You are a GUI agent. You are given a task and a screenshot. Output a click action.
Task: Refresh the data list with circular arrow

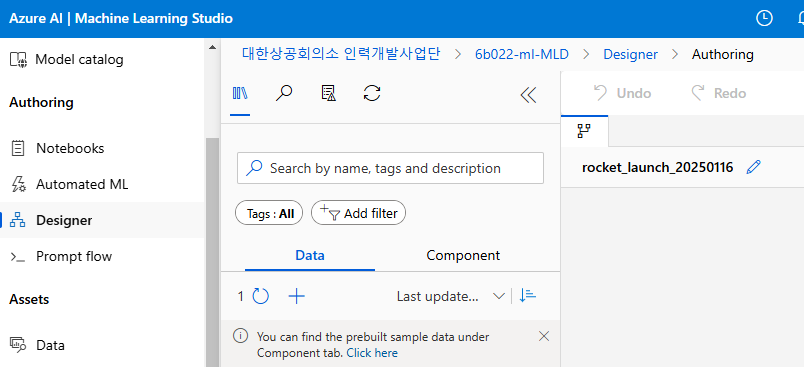point(261,296)
